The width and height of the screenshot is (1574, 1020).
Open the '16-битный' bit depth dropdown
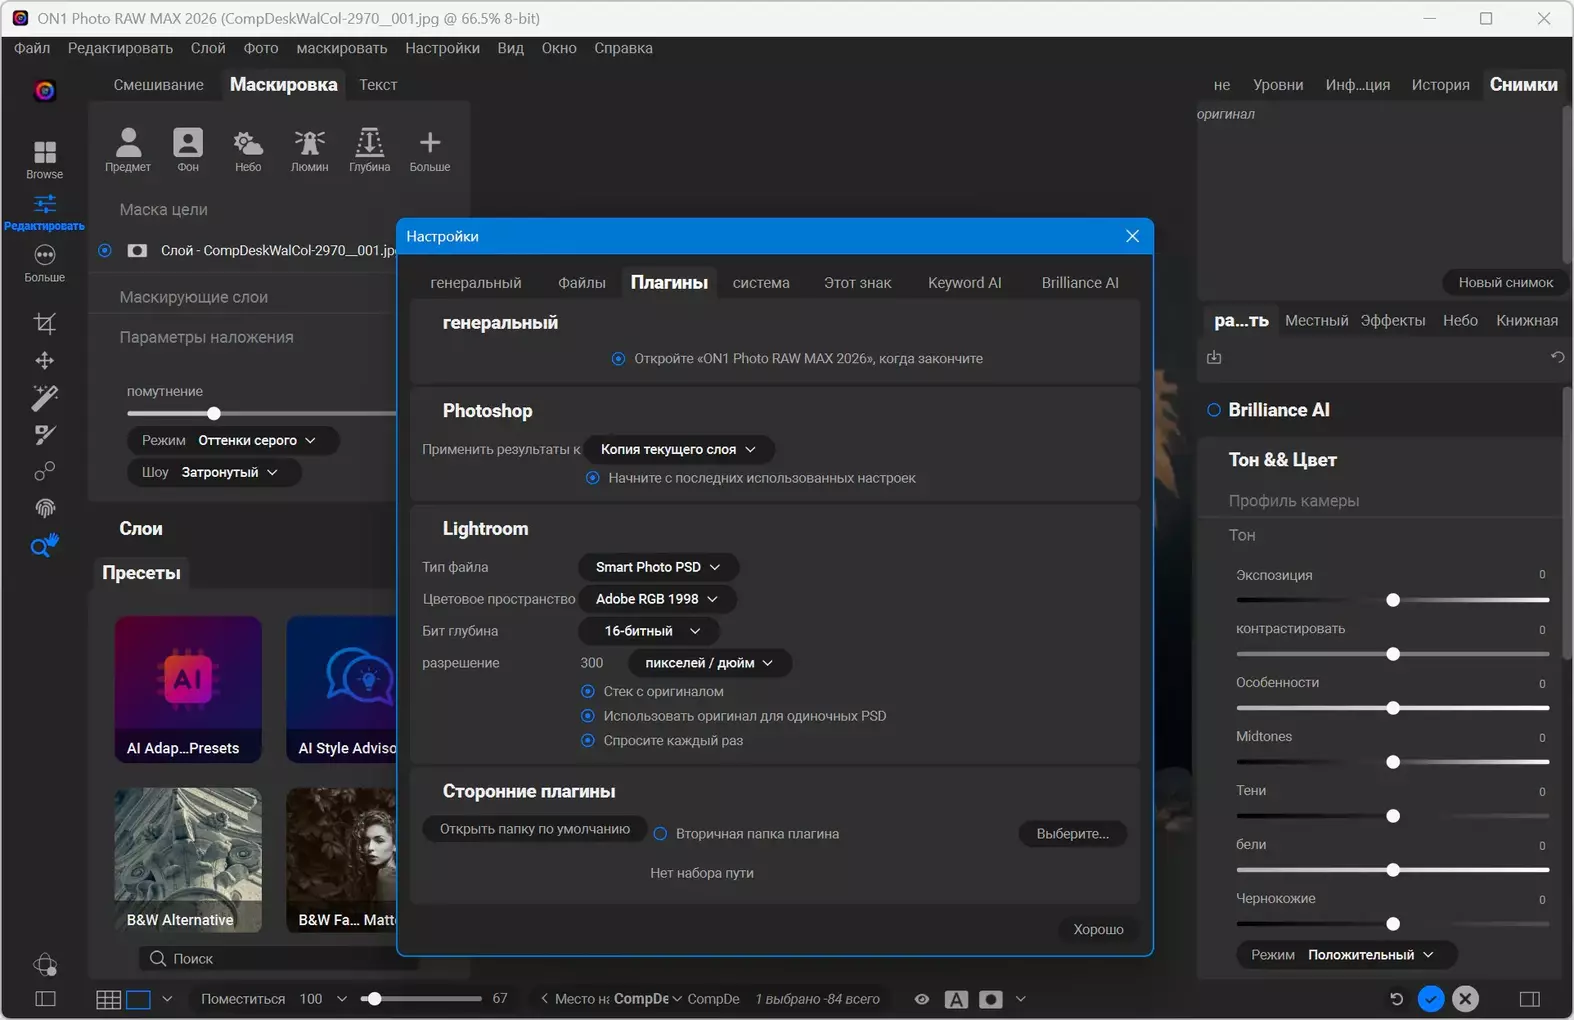648,631
